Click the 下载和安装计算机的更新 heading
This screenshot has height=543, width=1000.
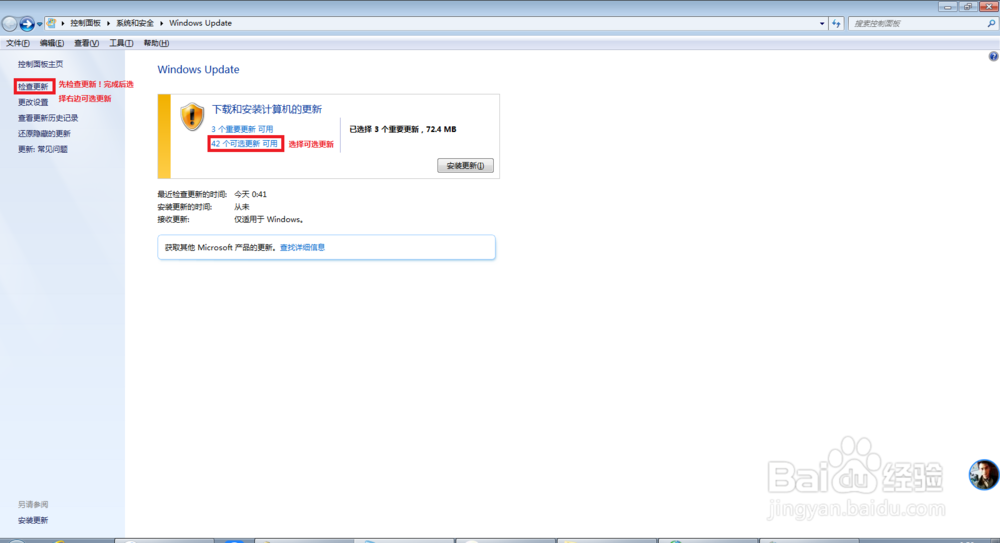267,109
